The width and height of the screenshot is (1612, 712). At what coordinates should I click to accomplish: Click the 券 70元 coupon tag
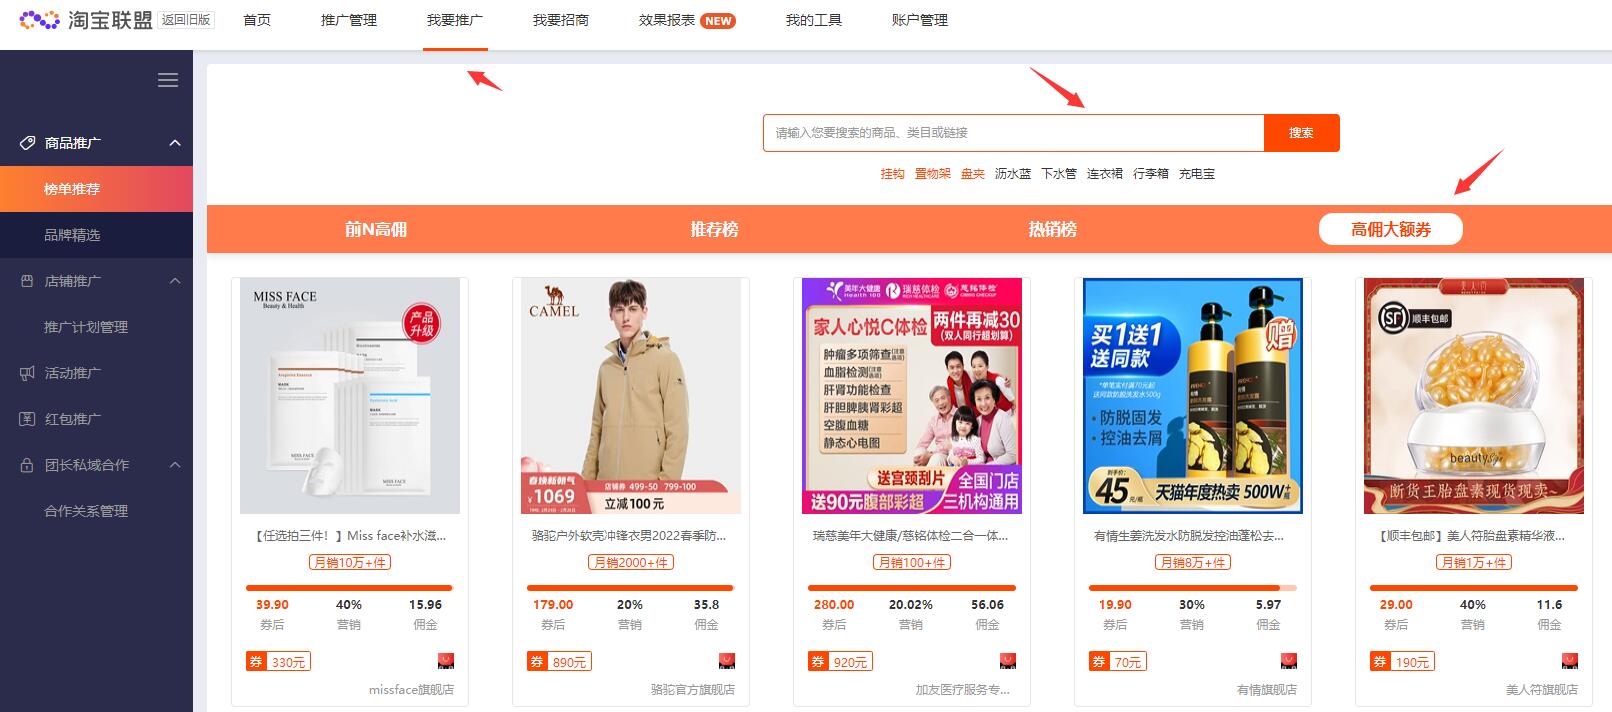tap(1118, 662)
